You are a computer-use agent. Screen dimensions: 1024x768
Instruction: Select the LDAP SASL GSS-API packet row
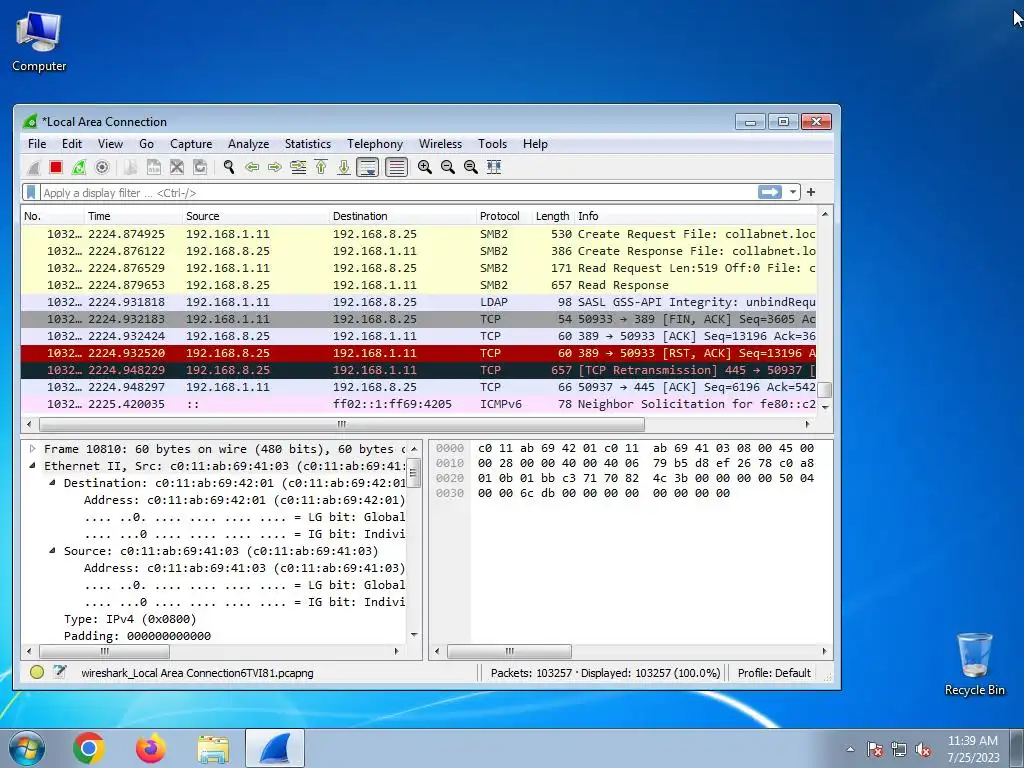[419, 302]
